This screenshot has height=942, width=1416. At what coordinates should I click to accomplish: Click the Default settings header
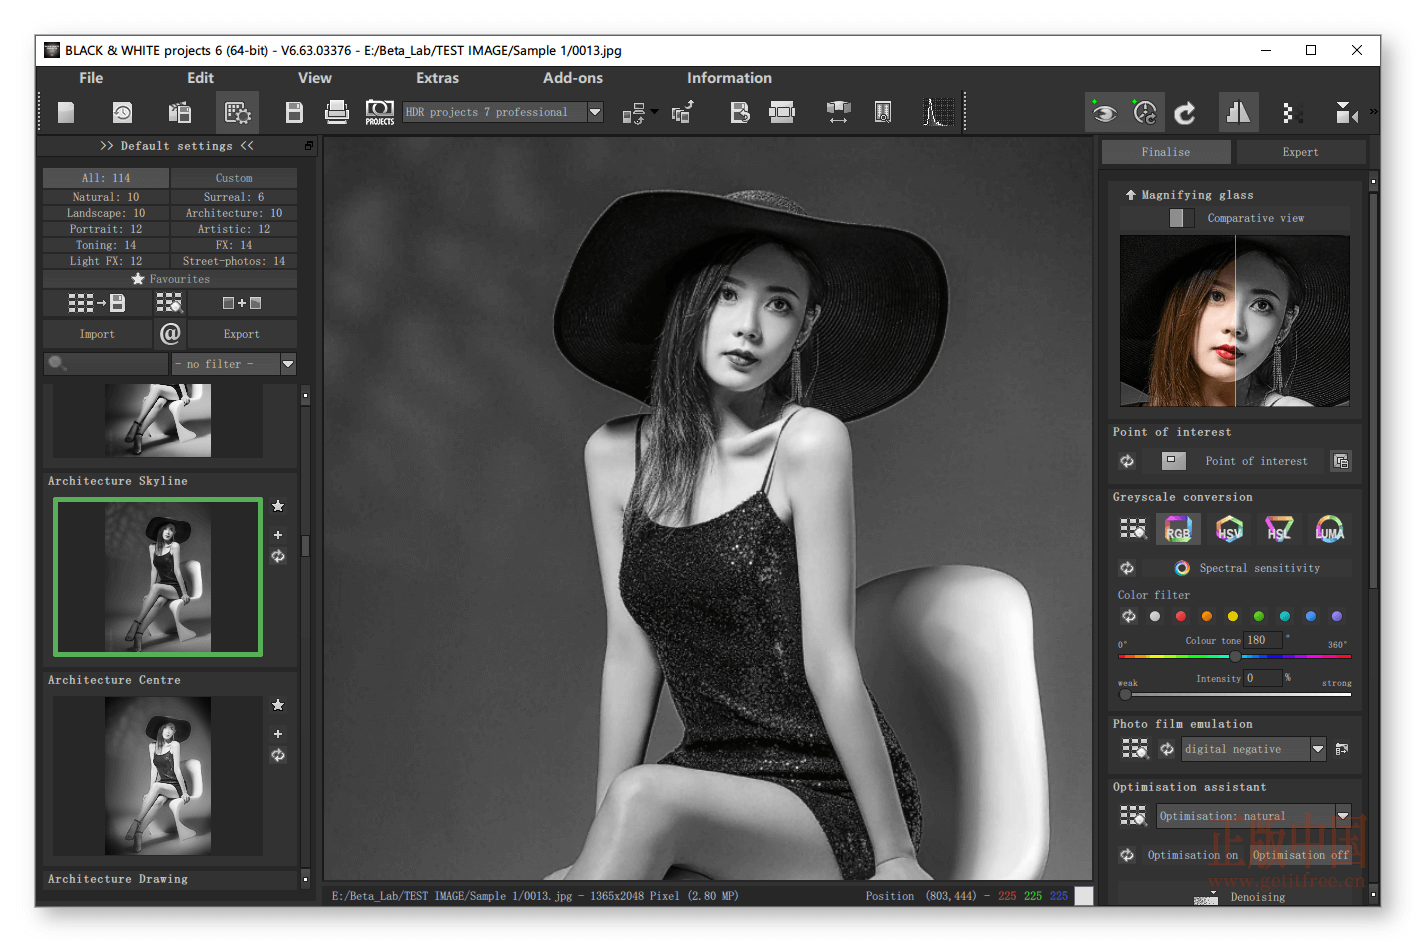tap(177, 146)
